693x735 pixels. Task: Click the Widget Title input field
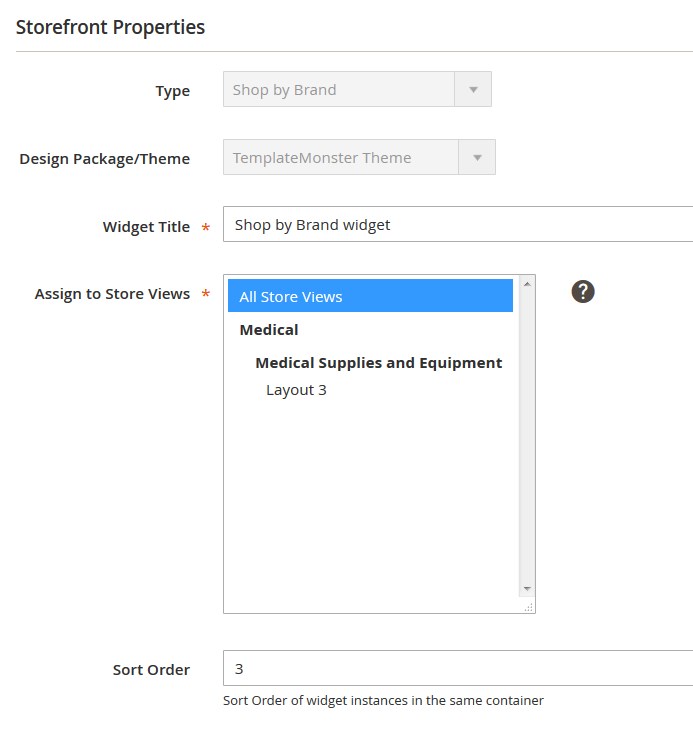click(x=458, y=224)
